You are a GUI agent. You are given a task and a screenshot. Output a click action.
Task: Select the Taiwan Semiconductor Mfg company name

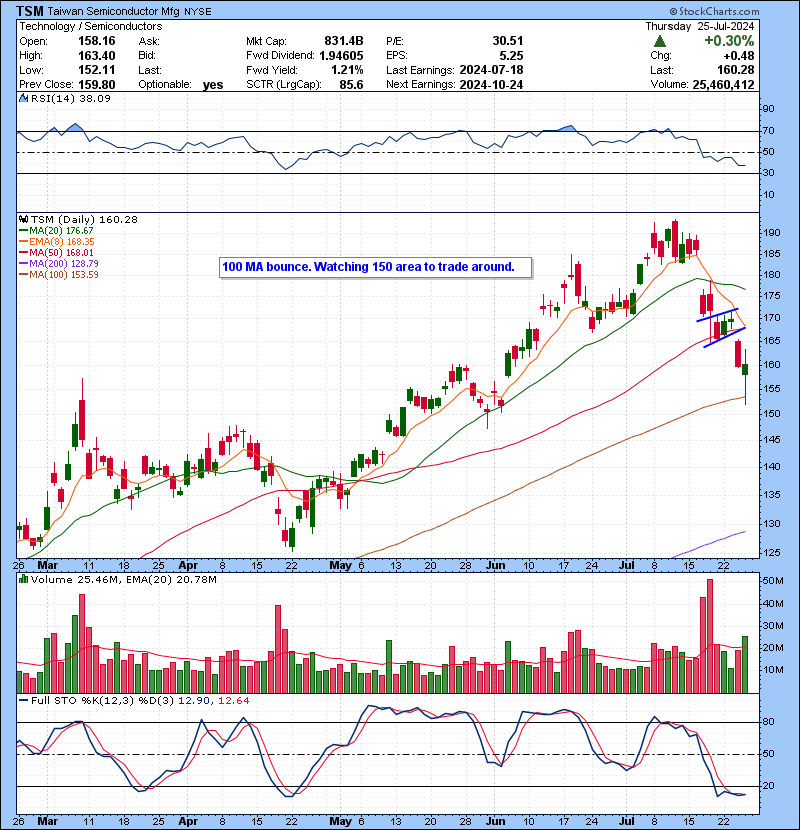pos(114,11)
